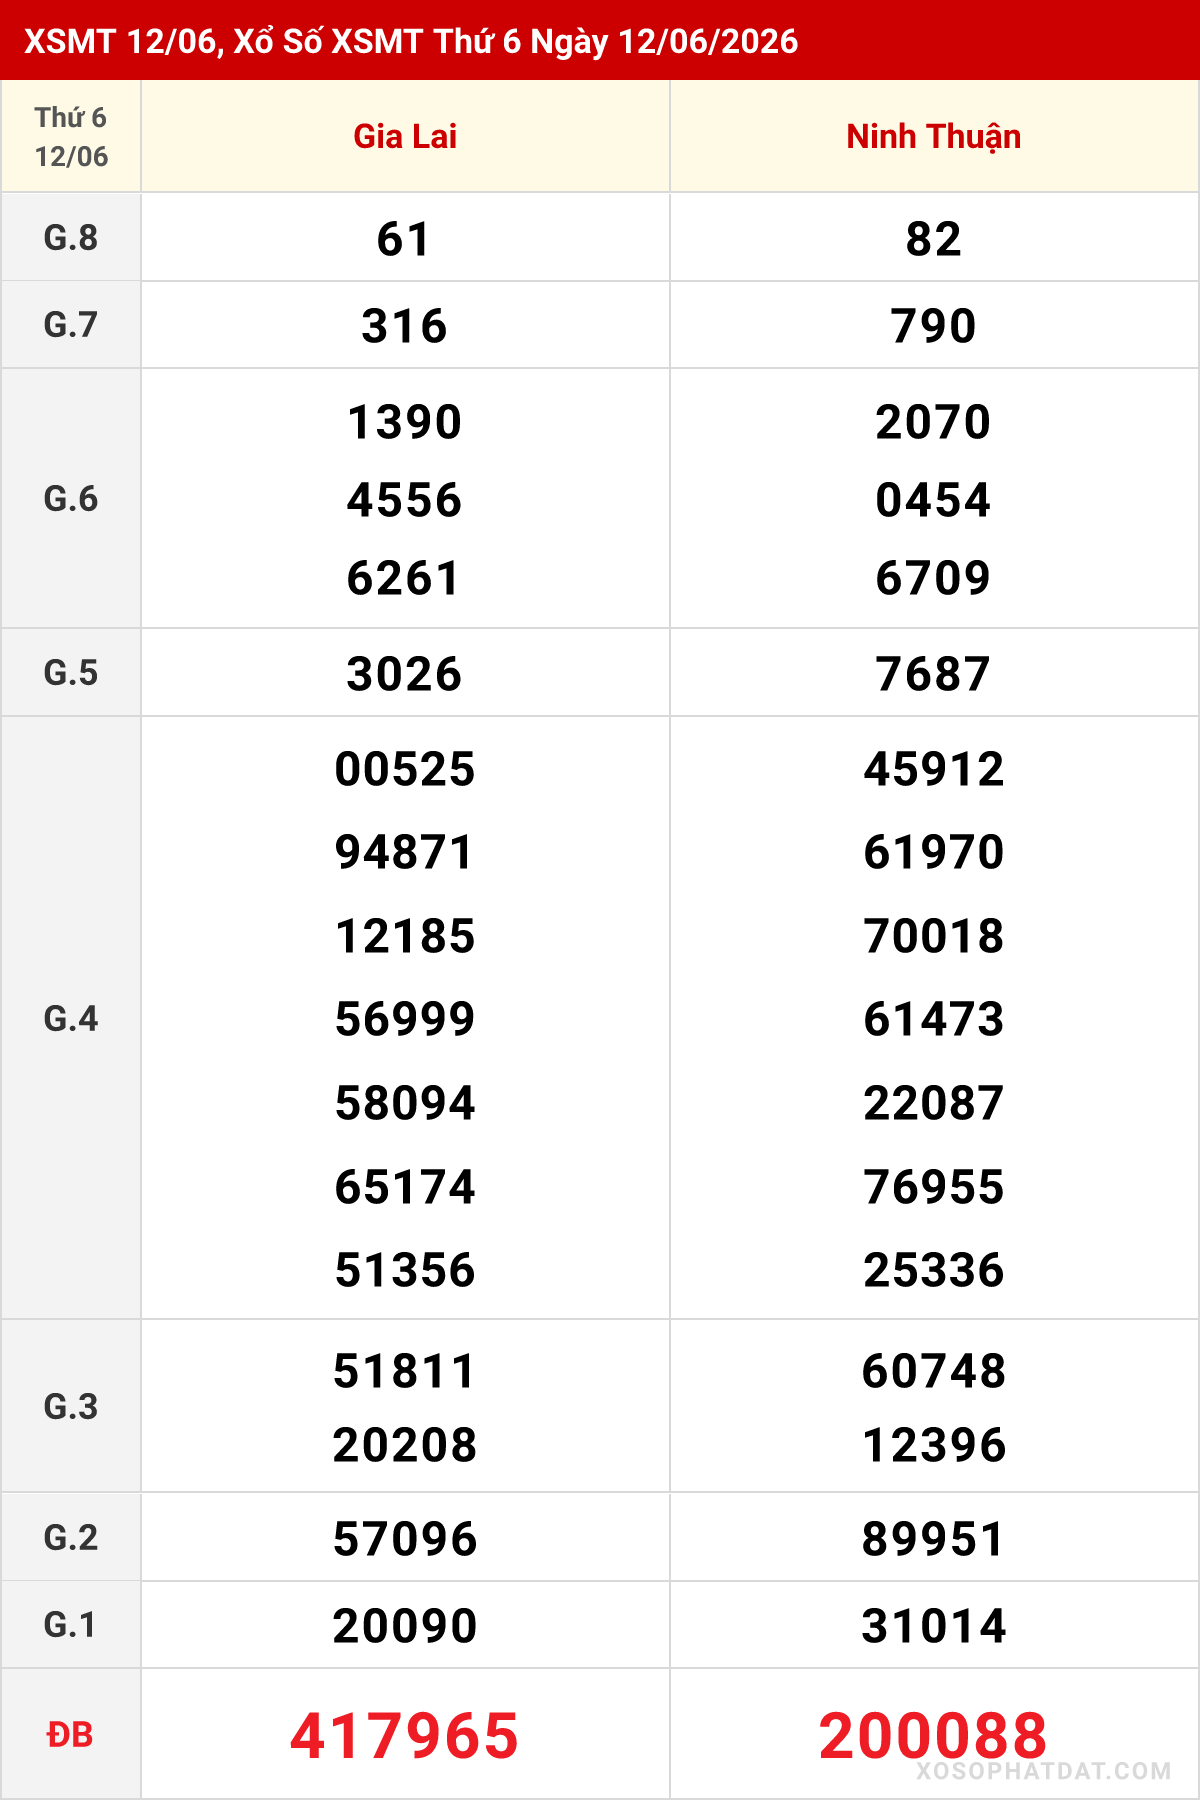Screen dimensions: 1200x1800
Task: Select the G.4 row label
Action: coord(71,1018)
